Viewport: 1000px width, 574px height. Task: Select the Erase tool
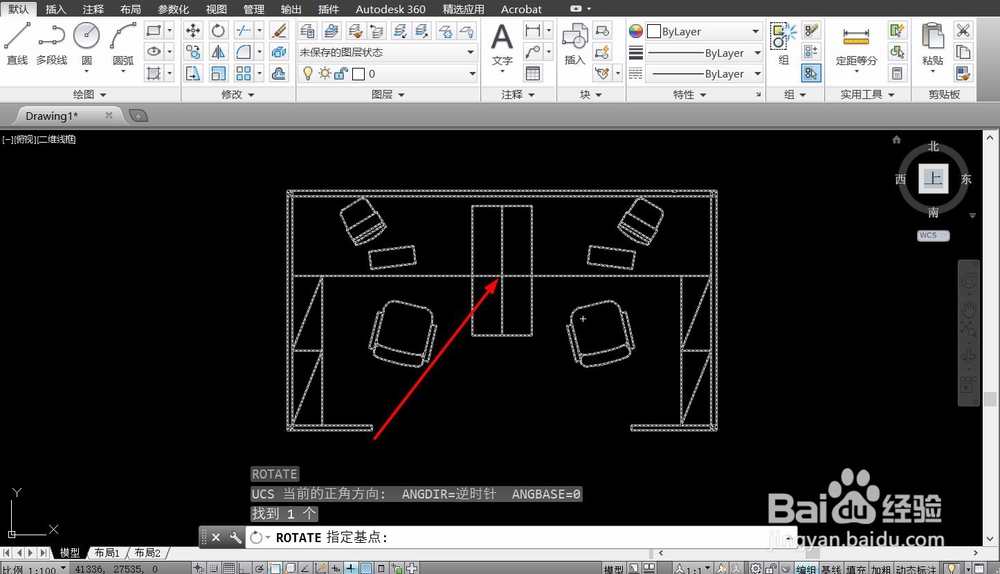[279, 31]
